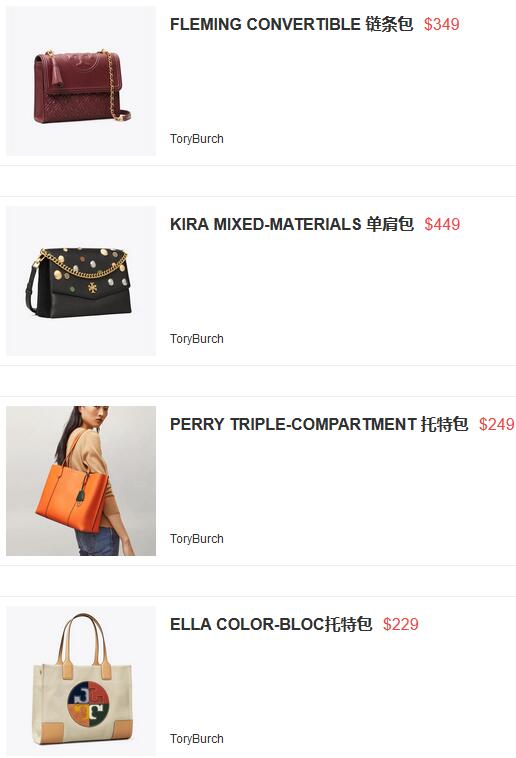
Task: Click the green charm on the orange Perry tote
Action: [x=81, y=494]
